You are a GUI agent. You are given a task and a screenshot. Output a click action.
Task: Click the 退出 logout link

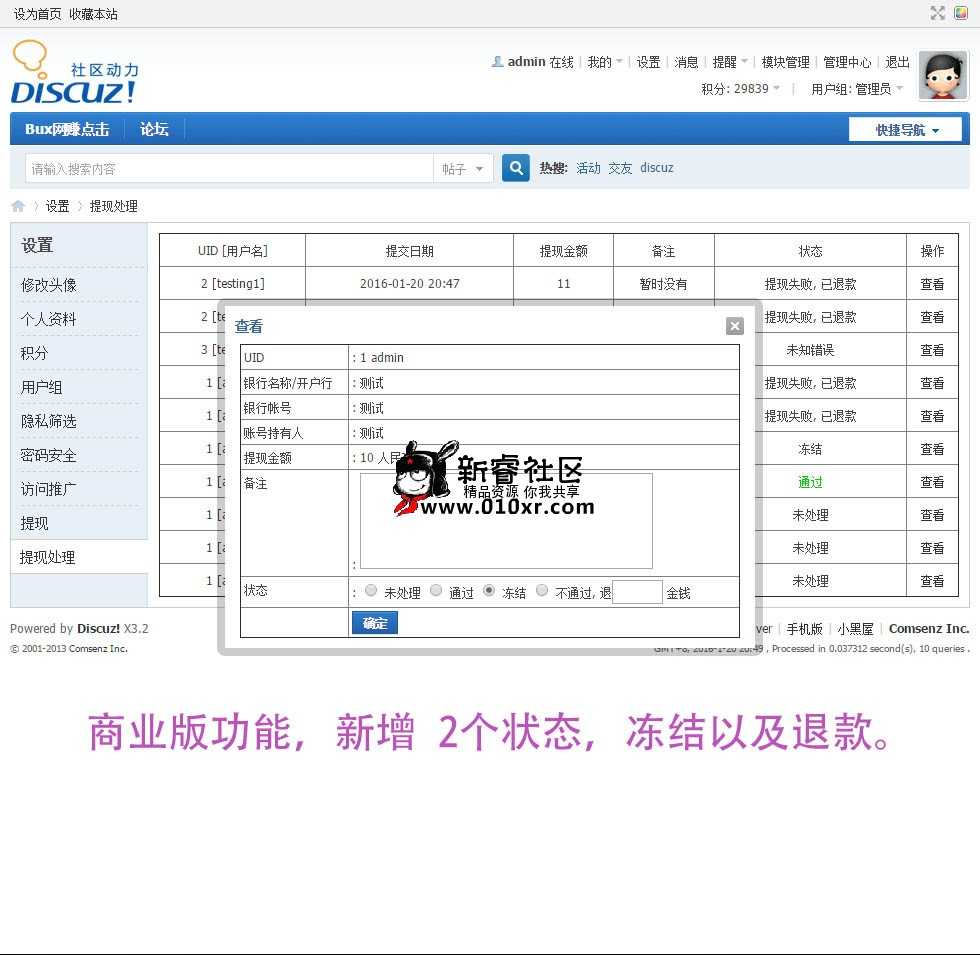[897, 62]
